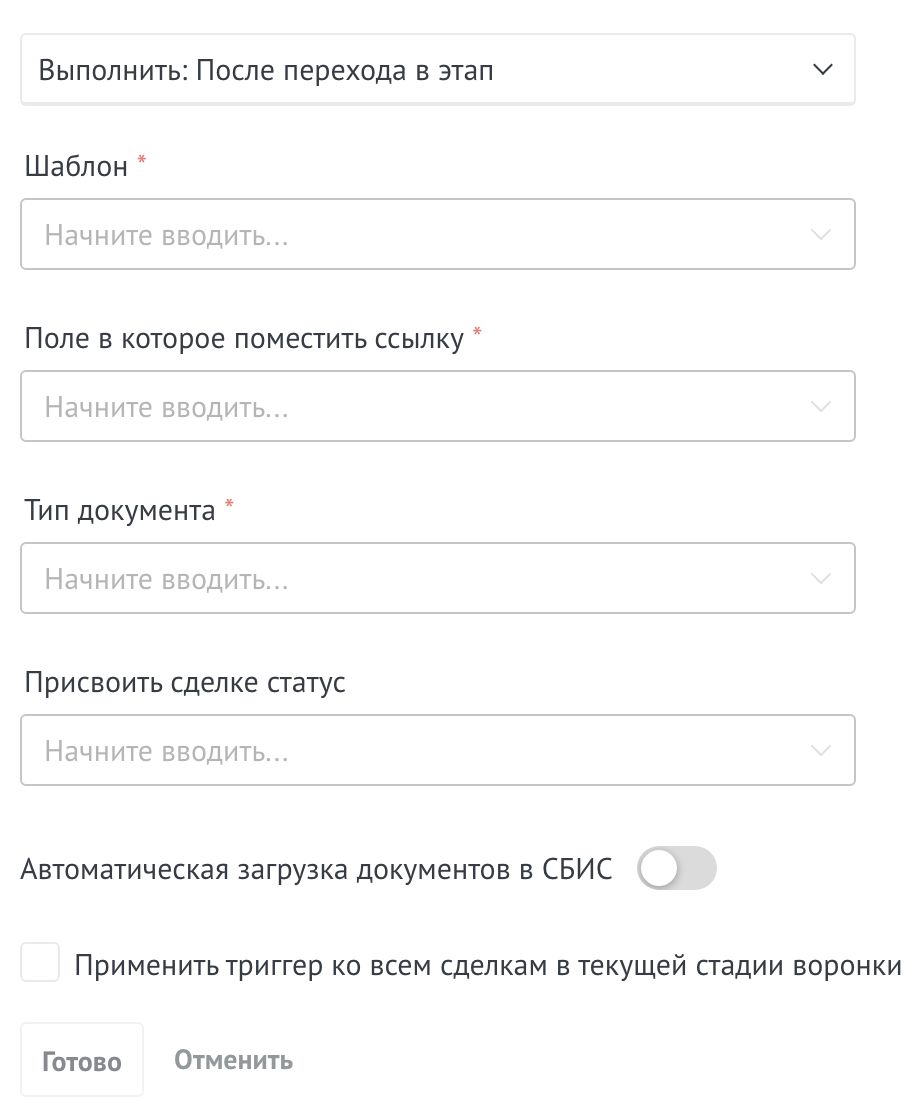Click chevron arrow of the Выполнить selector
Screen dimensions: 918x1116
pos(823,70)
